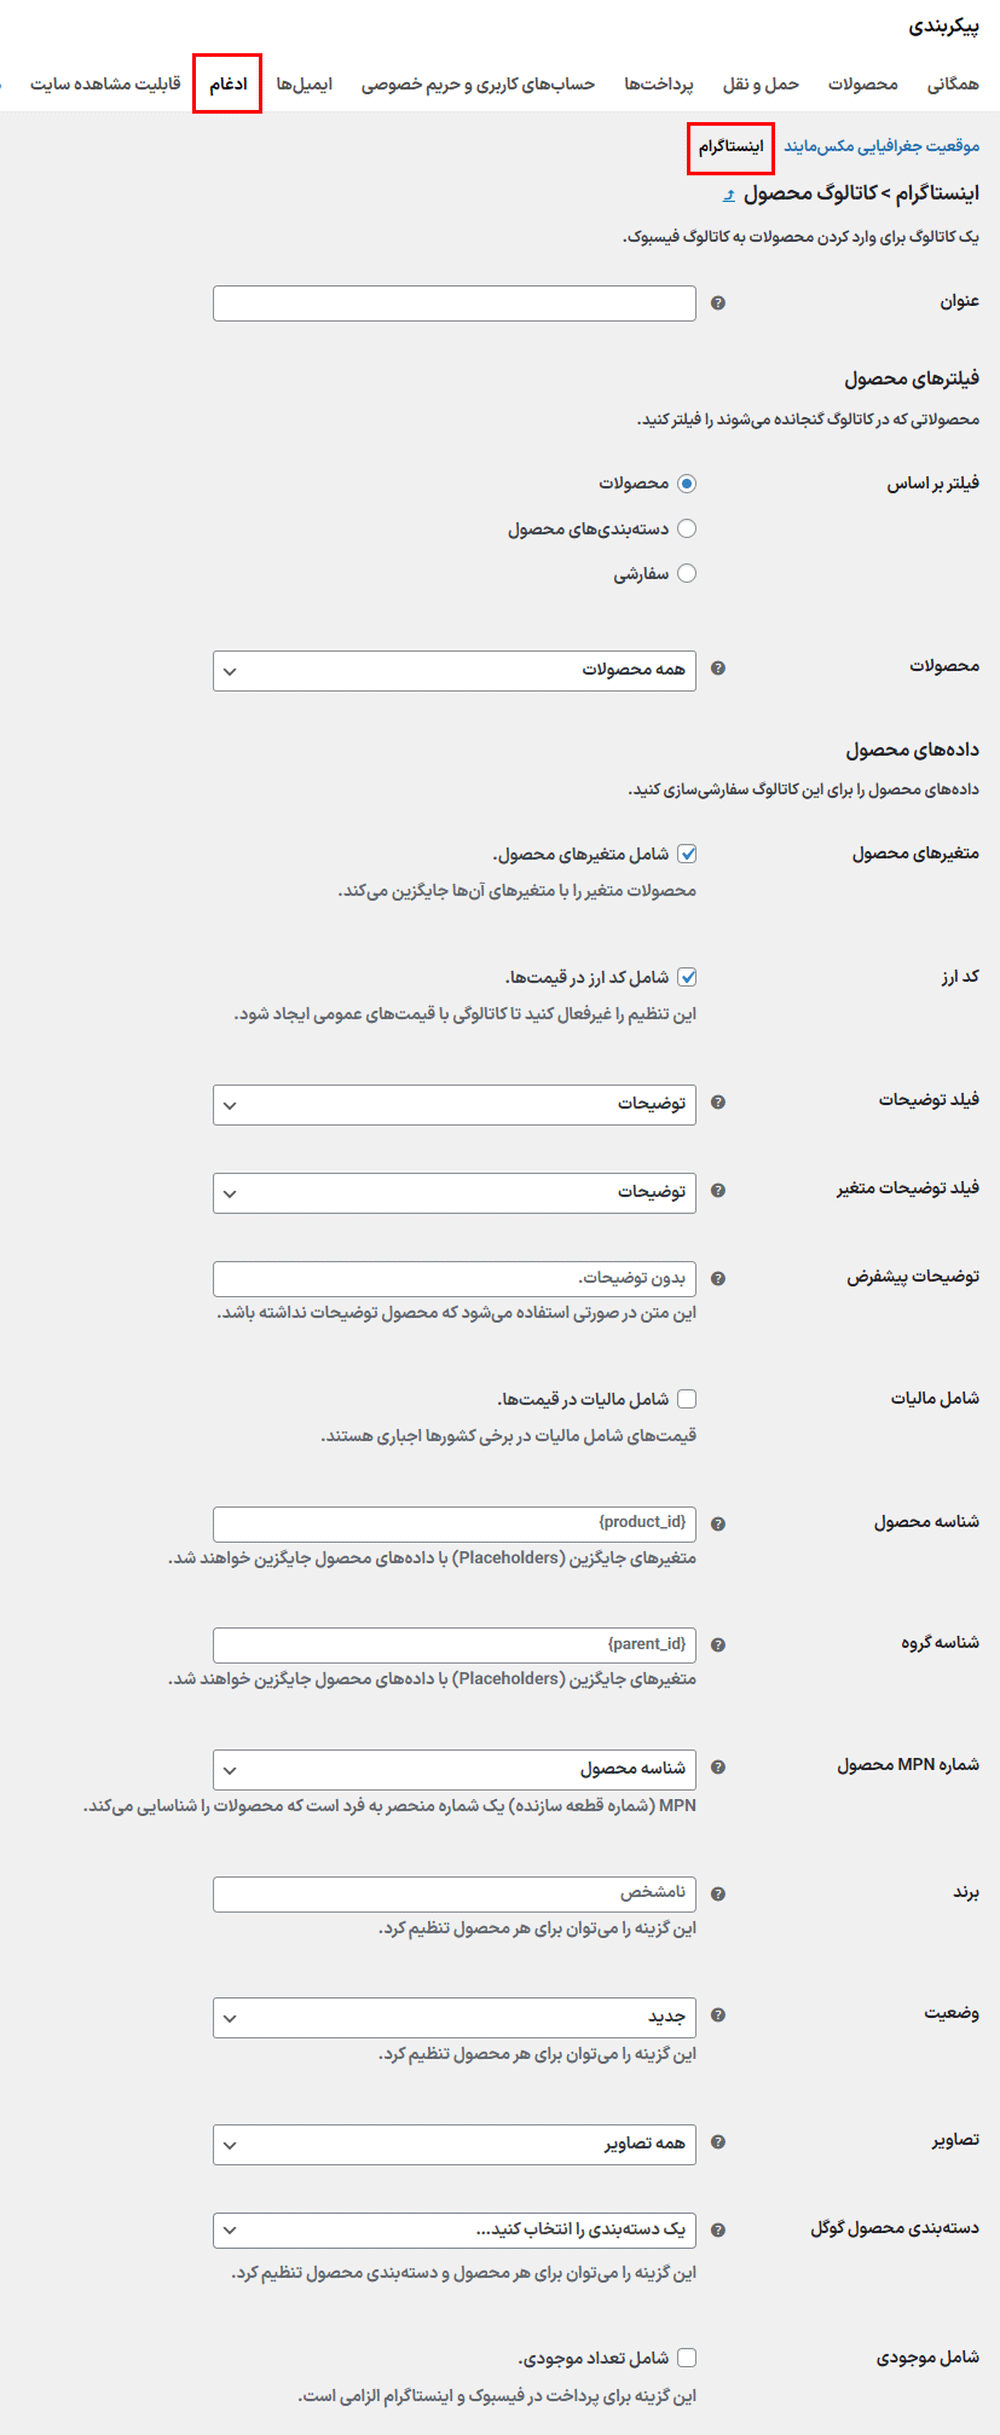The image size is (1000, 2435).
Task: Select the سفارشی filter radio button
Action: (687, 573)
